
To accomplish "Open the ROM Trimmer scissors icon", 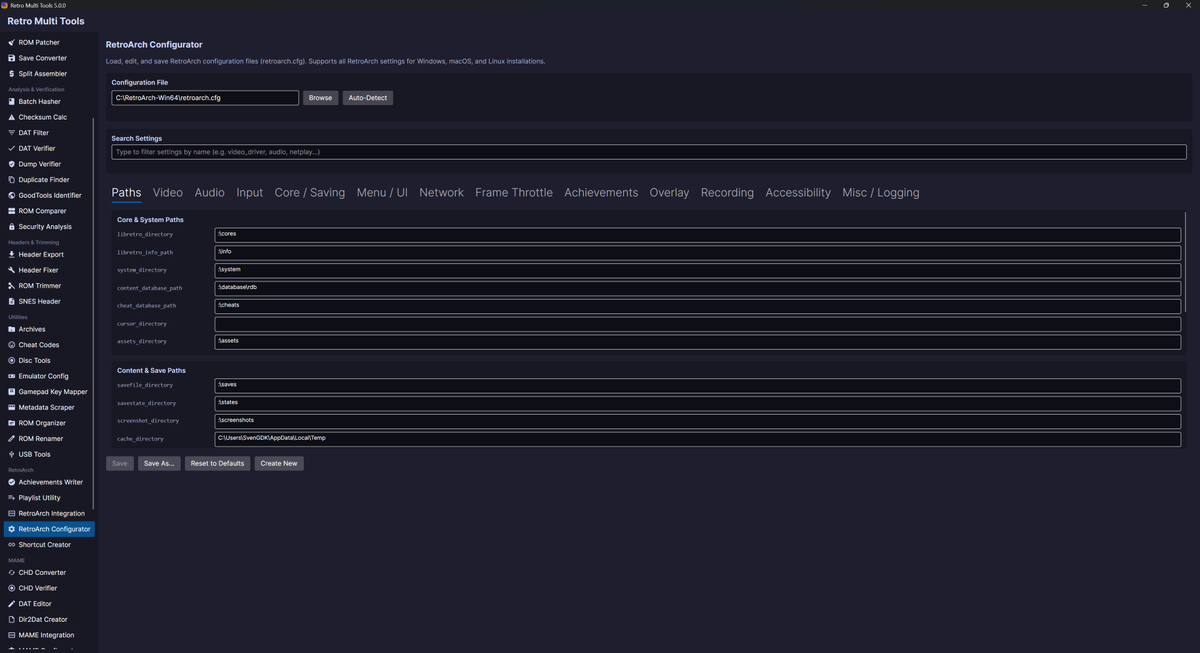I will coord(12,286).
